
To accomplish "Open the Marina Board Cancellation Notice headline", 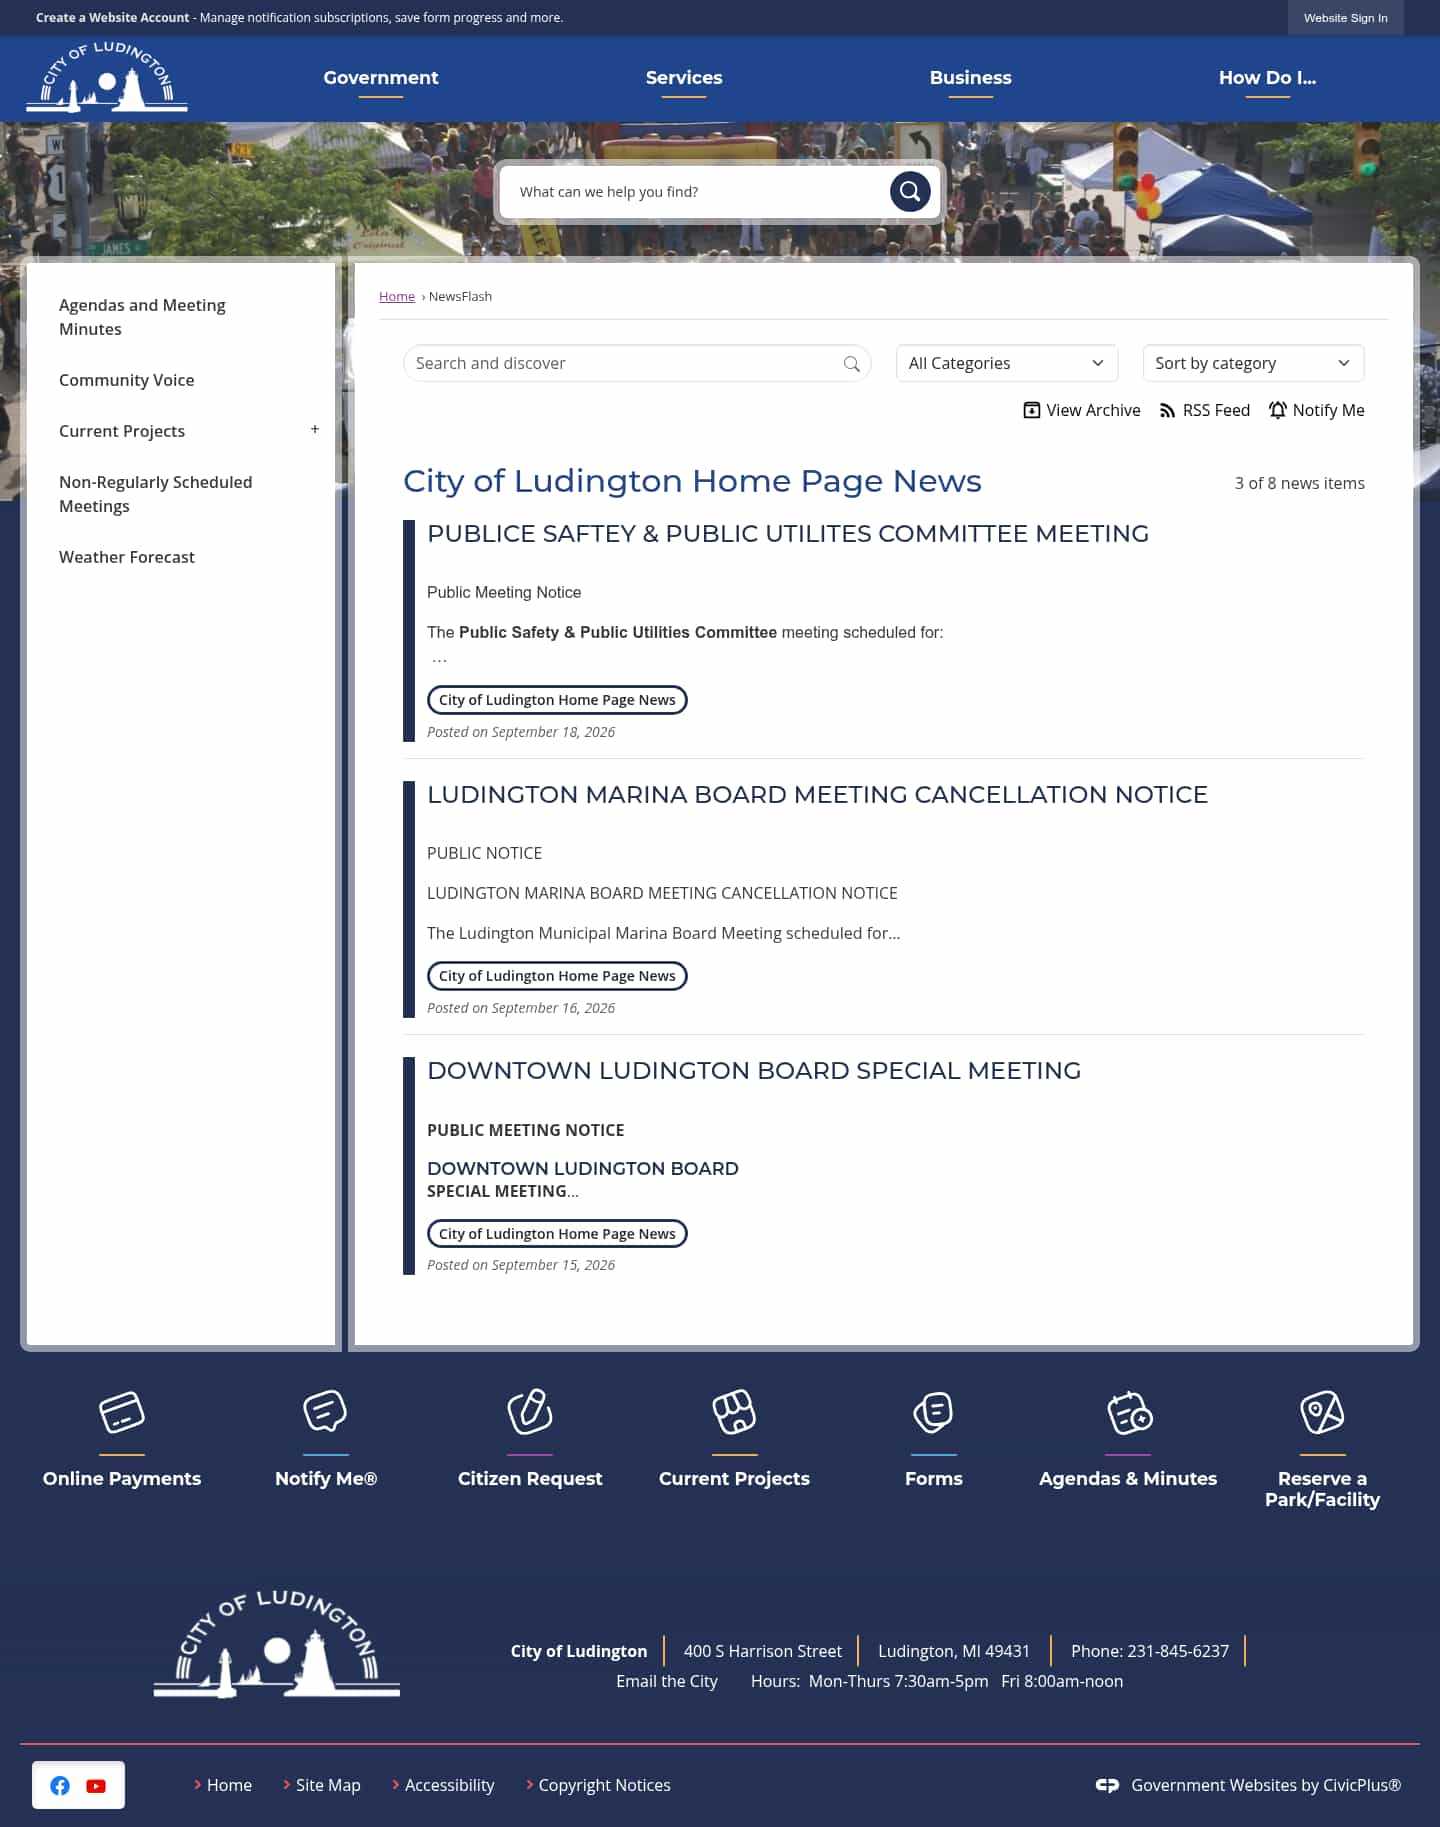I will 817,795.
